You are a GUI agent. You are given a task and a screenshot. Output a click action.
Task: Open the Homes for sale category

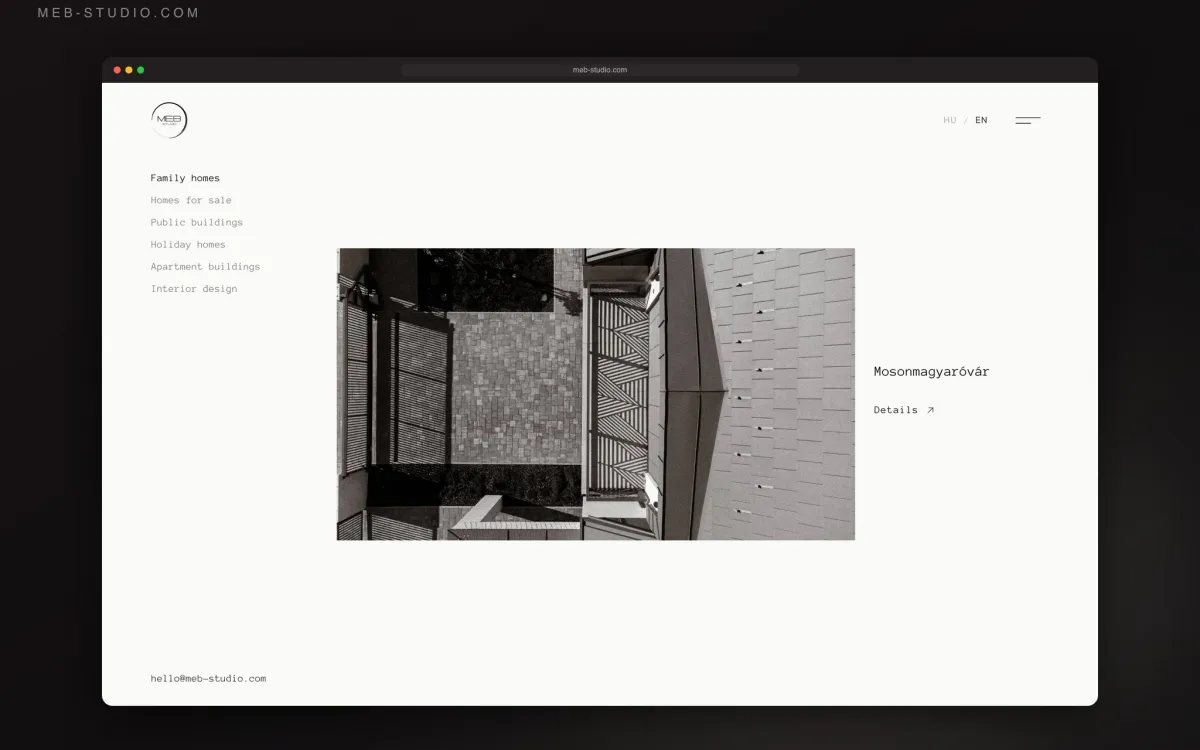(191, 200)
